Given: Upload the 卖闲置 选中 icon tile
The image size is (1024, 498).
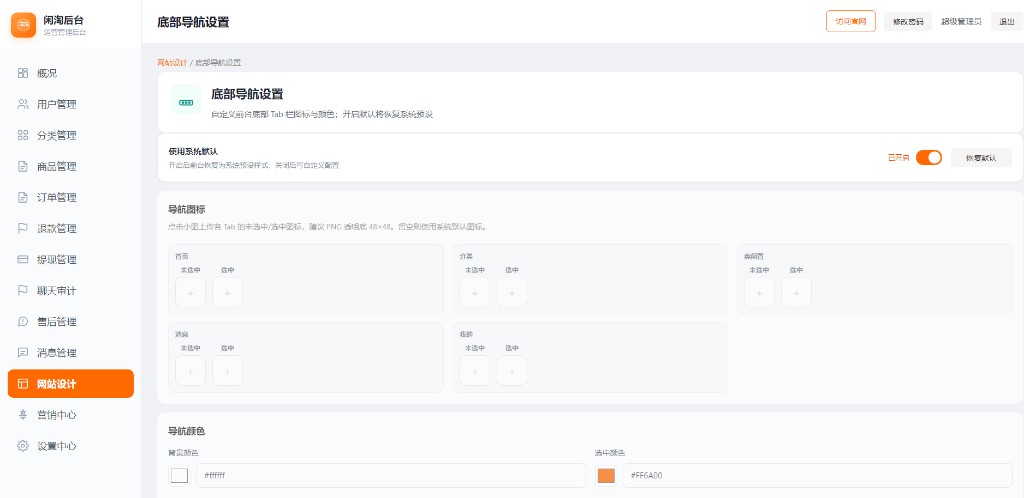Looking at the screenshot, I should point(796,292).
